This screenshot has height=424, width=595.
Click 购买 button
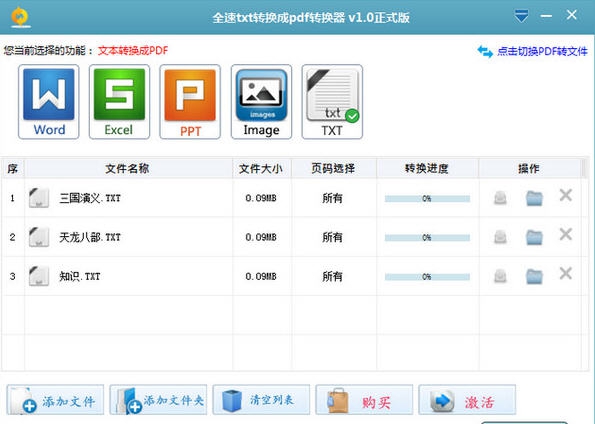pyautogui.click(x=364, y=400)
